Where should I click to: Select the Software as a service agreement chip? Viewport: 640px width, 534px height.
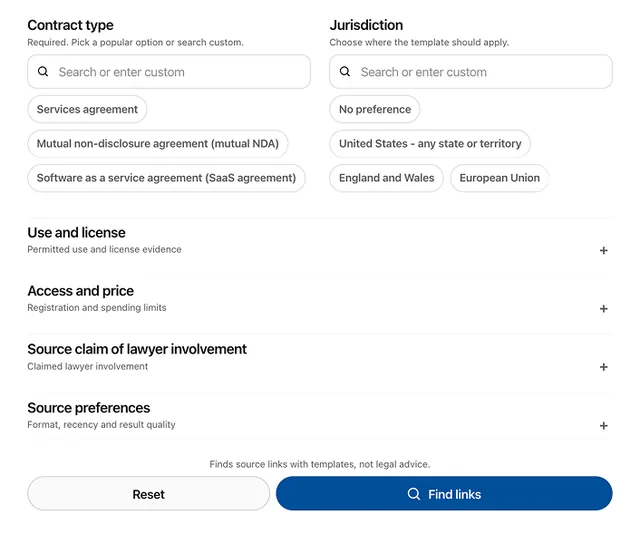(167, 178)
